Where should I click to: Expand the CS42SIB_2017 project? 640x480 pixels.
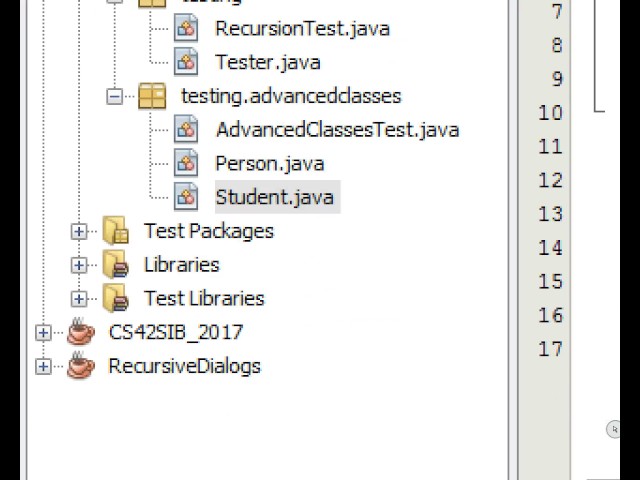point(43,333)
